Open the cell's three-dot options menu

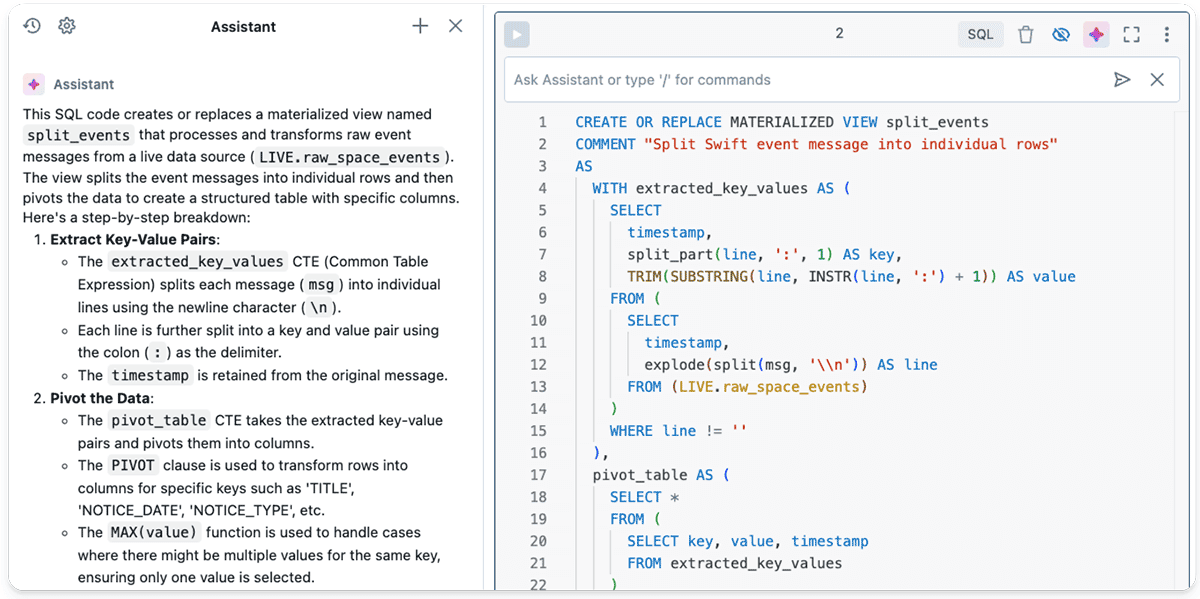coord(1166,35)
